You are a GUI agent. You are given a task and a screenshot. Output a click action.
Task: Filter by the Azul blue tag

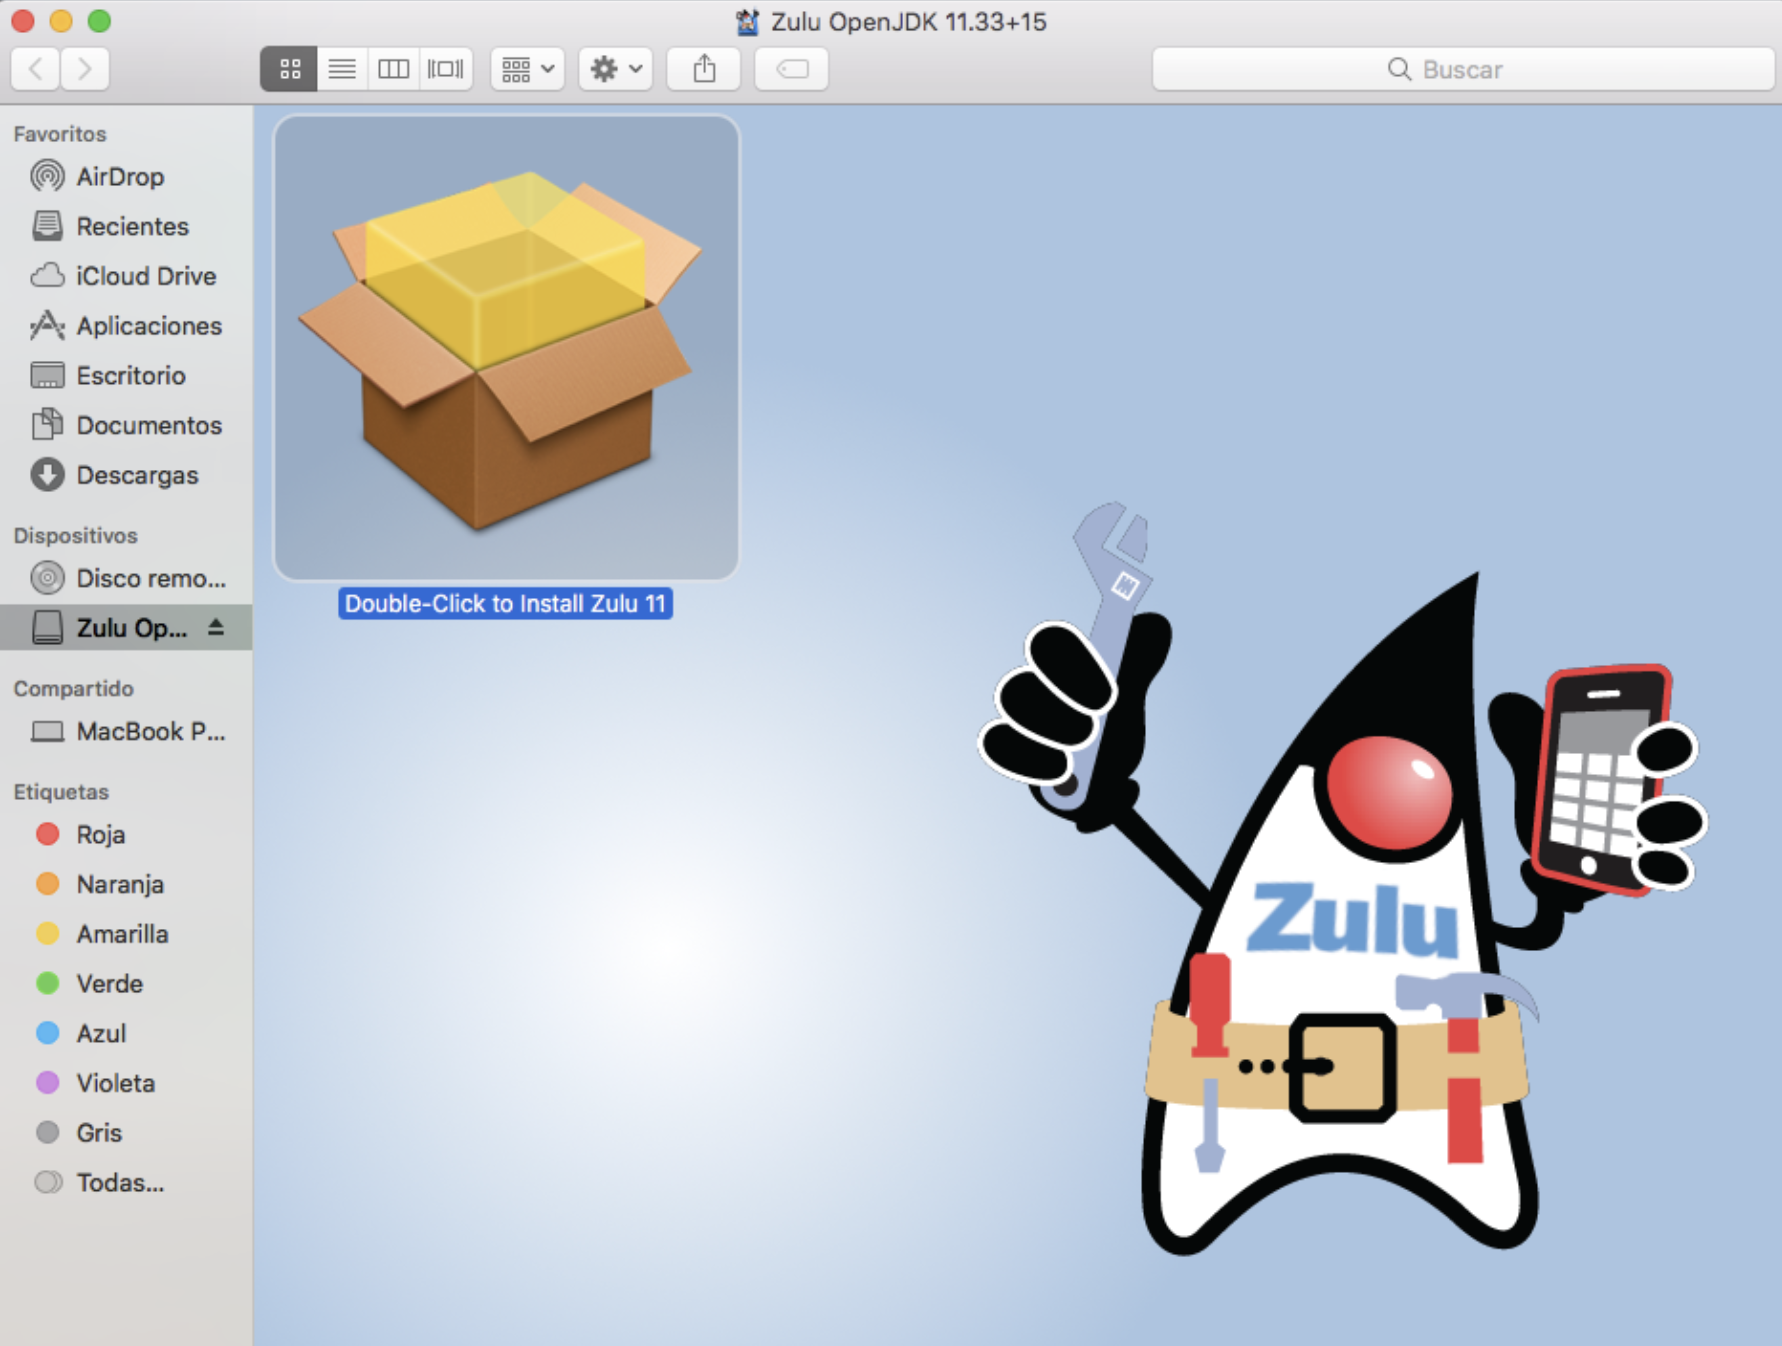pos(126,1034)
